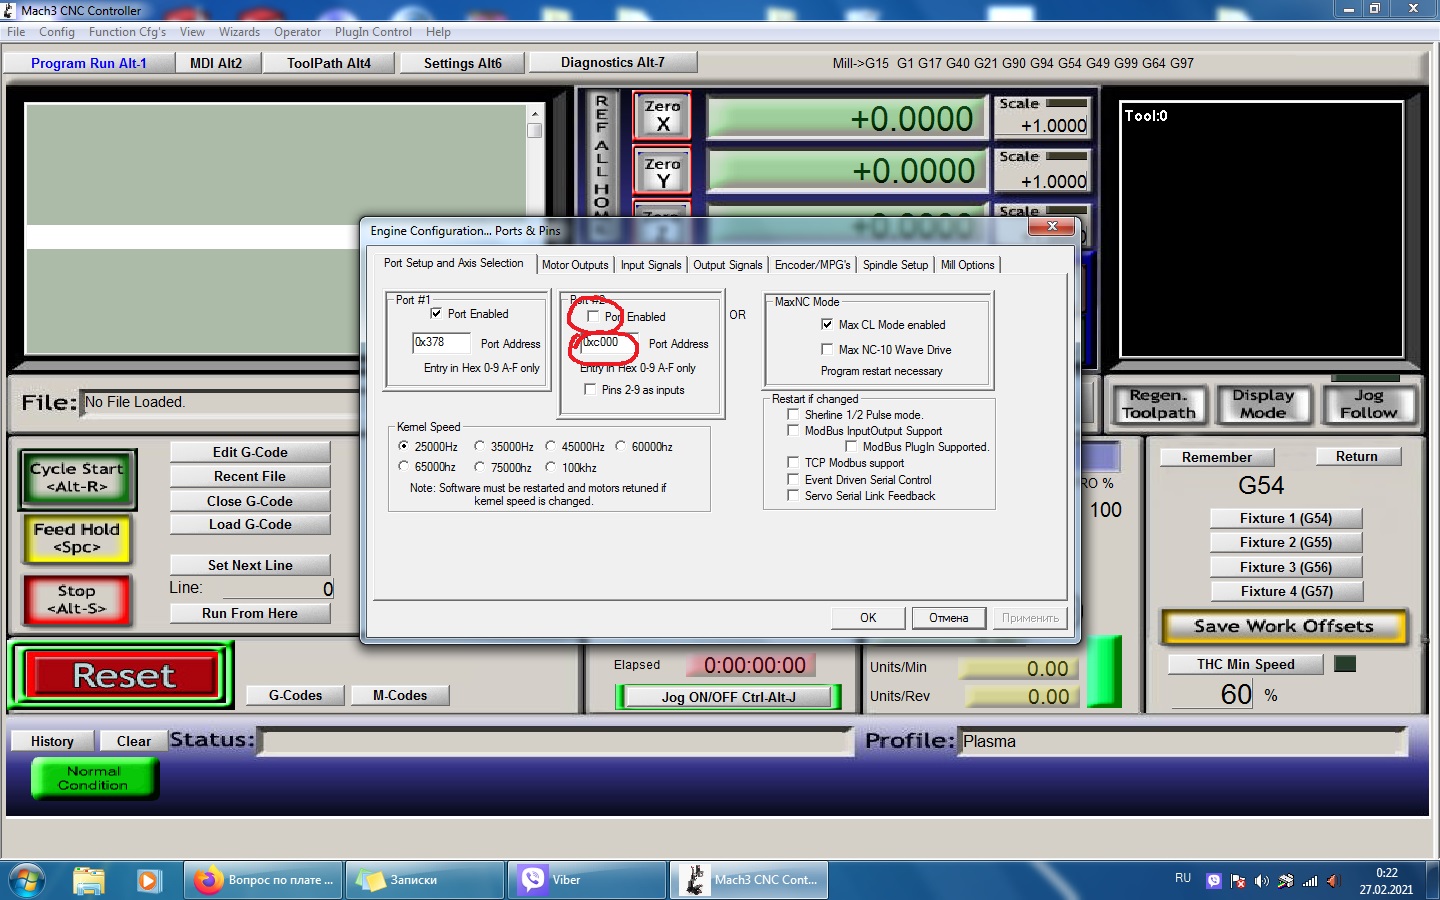1440x900 pixels.
Task: Click the Profile name field
Action: (1182, 741)
